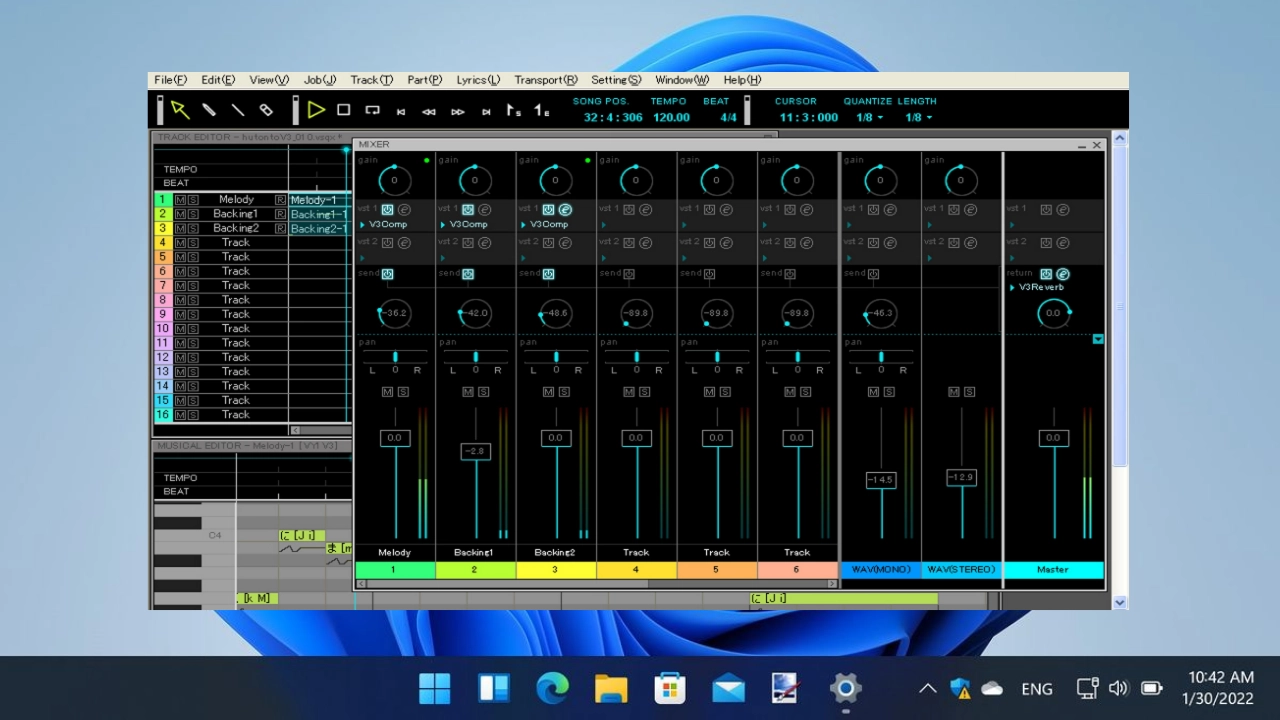Enable send on mixer channel 4
The width and height of the screenshot is (1280, 720).
click(x=629, y=274)
